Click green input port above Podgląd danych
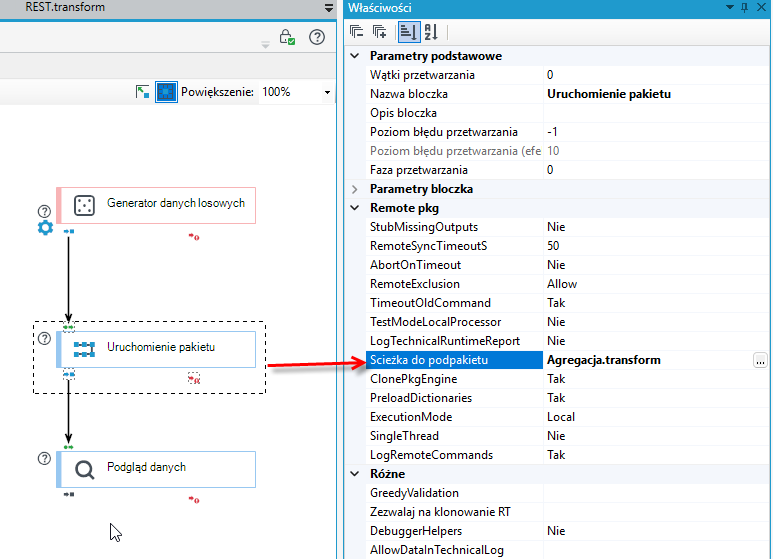773x559 pixels. (x=69, y=447)
